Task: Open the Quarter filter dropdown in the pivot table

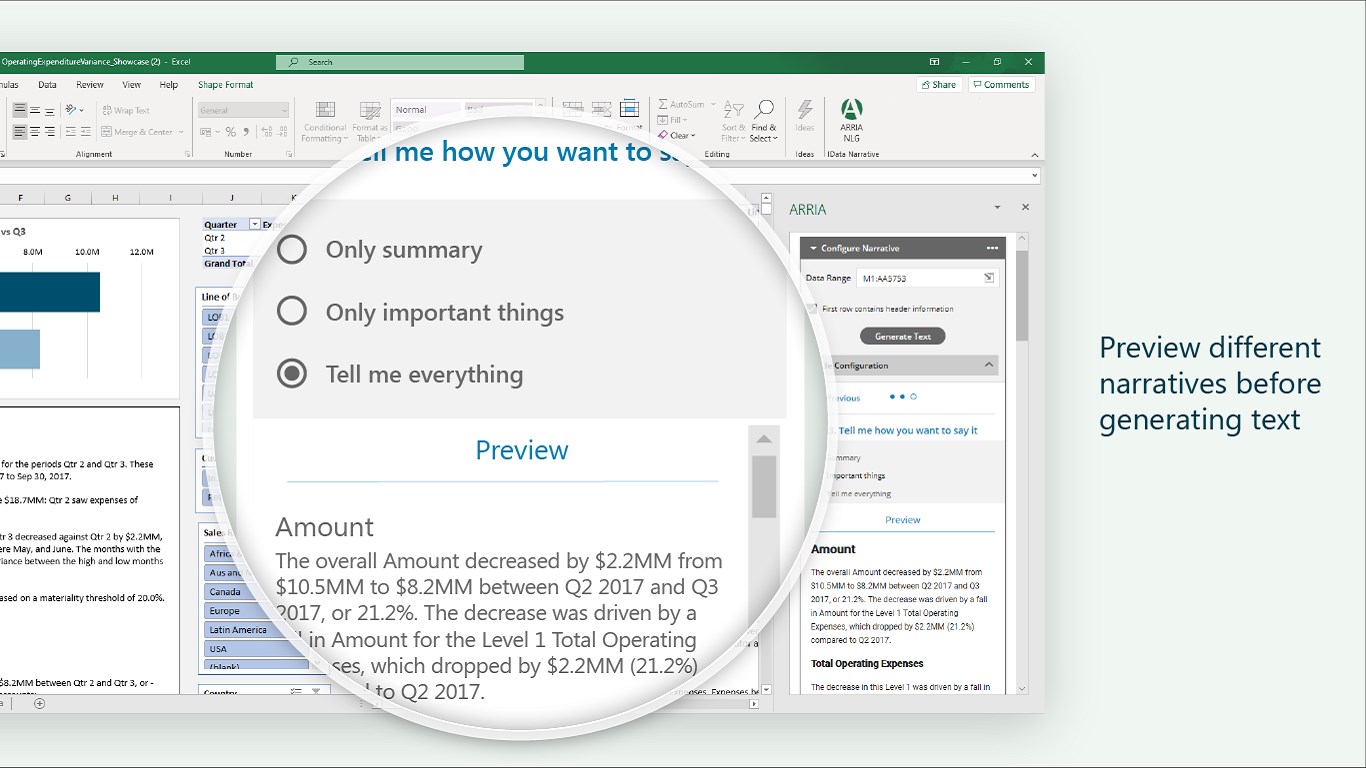Action: (x=254, y=225)
